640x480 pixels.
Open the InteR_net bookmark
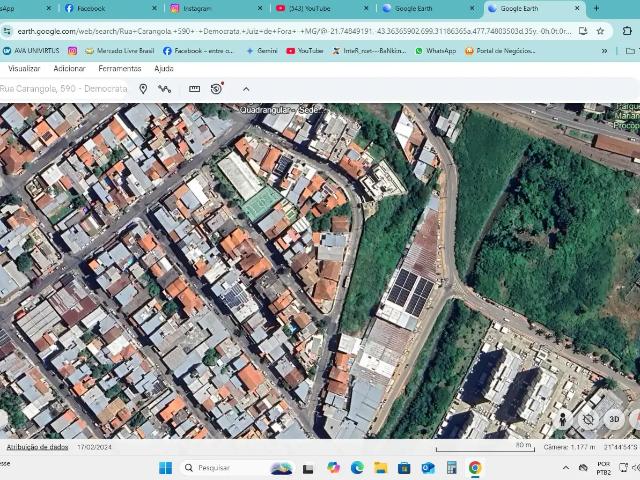369,51
